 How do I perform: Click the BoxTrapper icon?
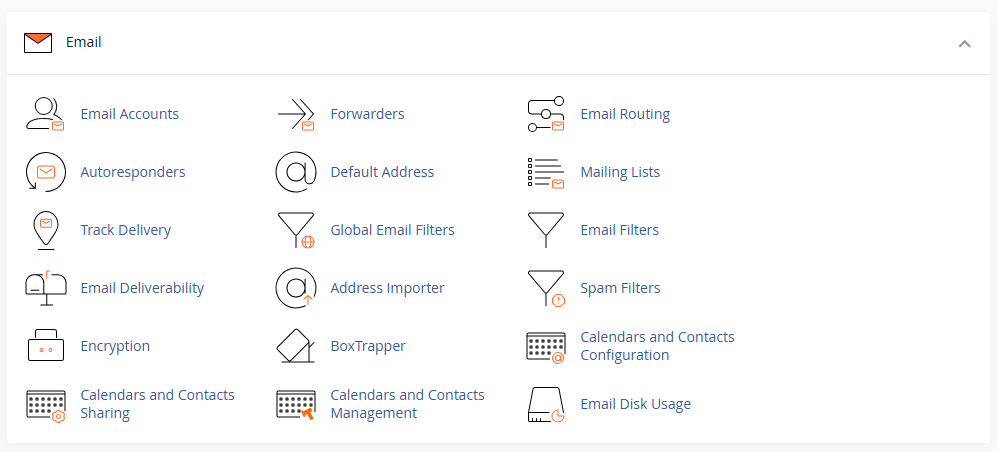(296, 346)
